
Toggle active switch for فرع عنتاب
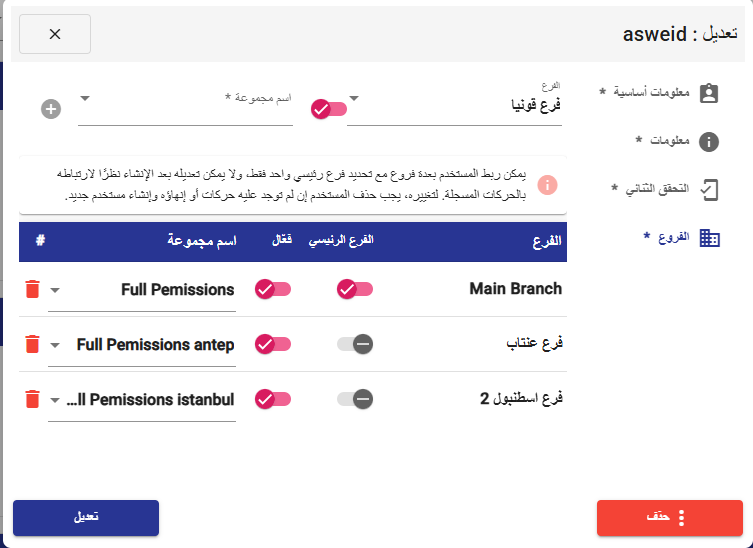(273, 344)
